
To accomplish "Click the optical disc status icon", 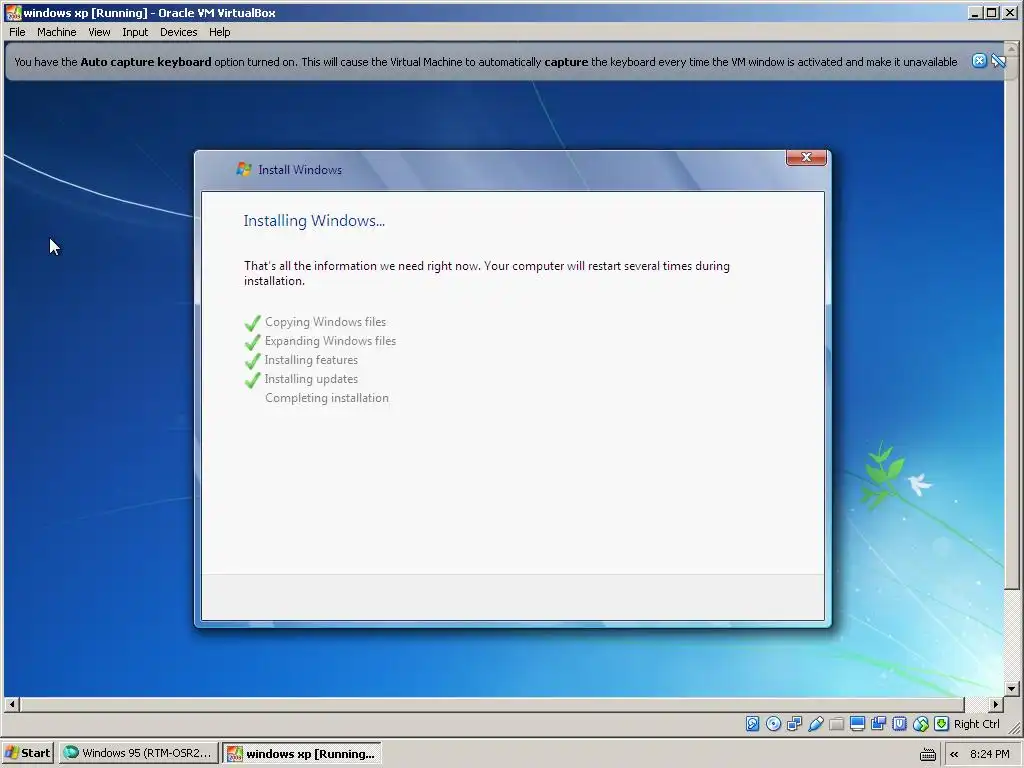I will pyautogui.click(x=773, y=724).
